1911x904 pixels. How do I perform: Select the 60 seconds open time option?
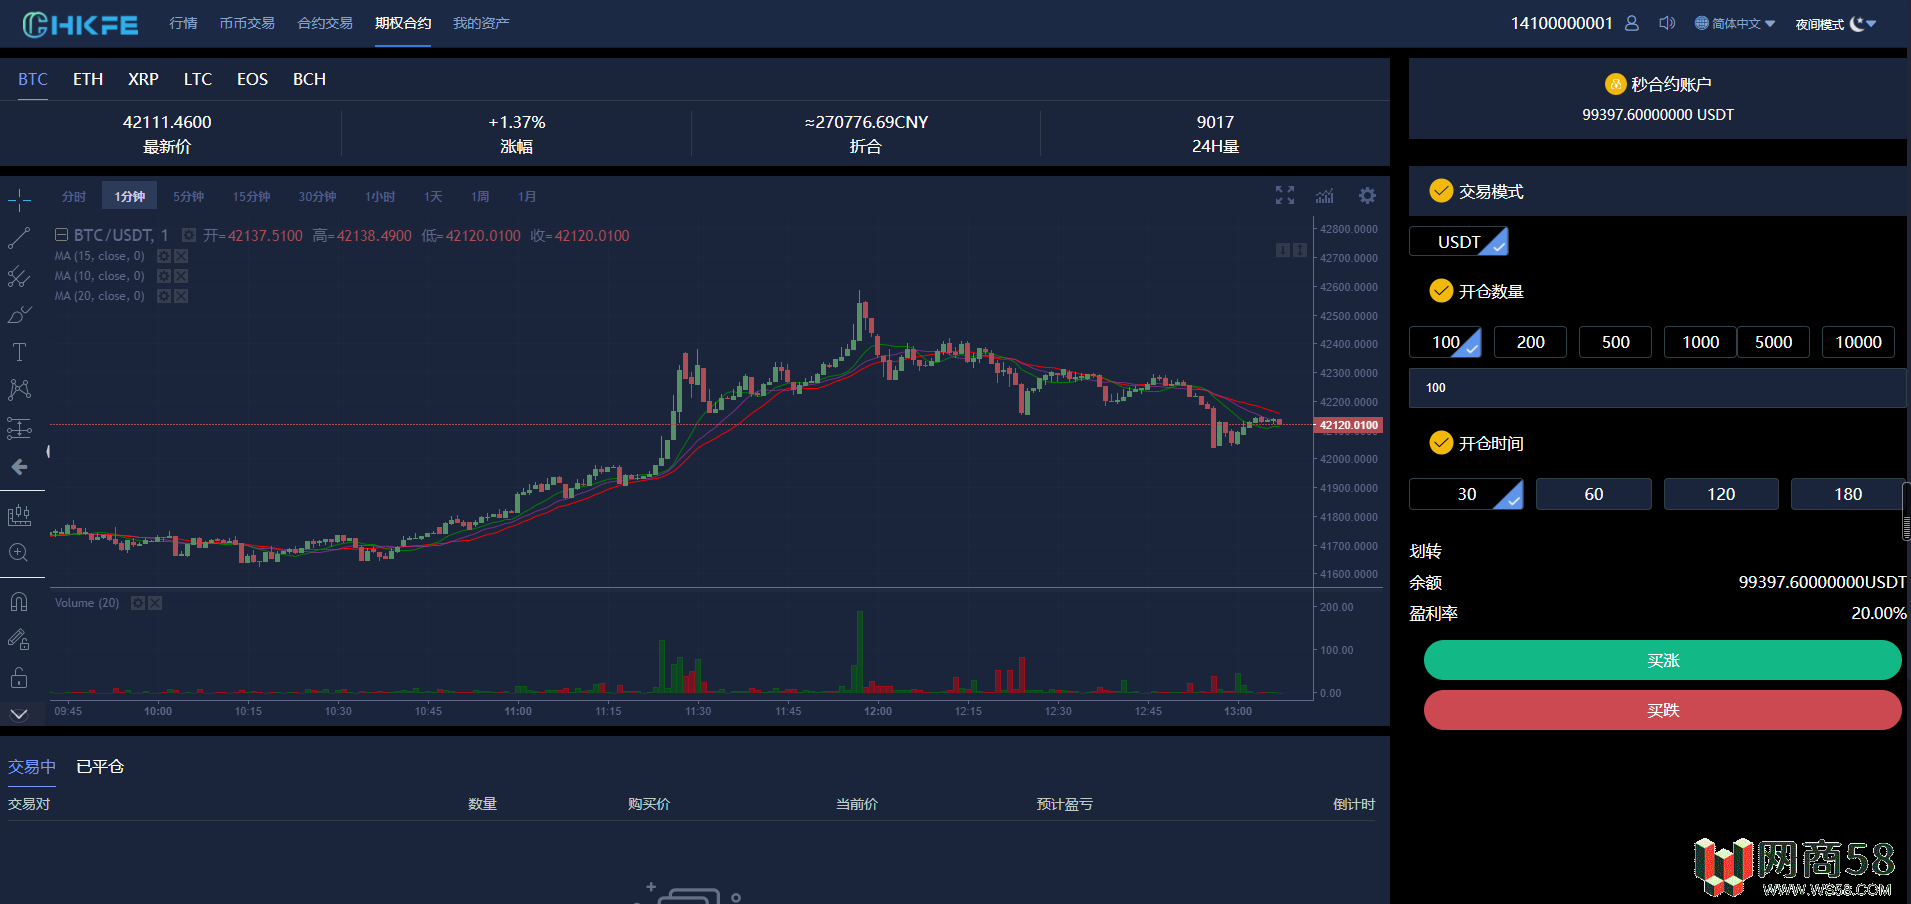pyautogui.click(x=1594, y=494)
